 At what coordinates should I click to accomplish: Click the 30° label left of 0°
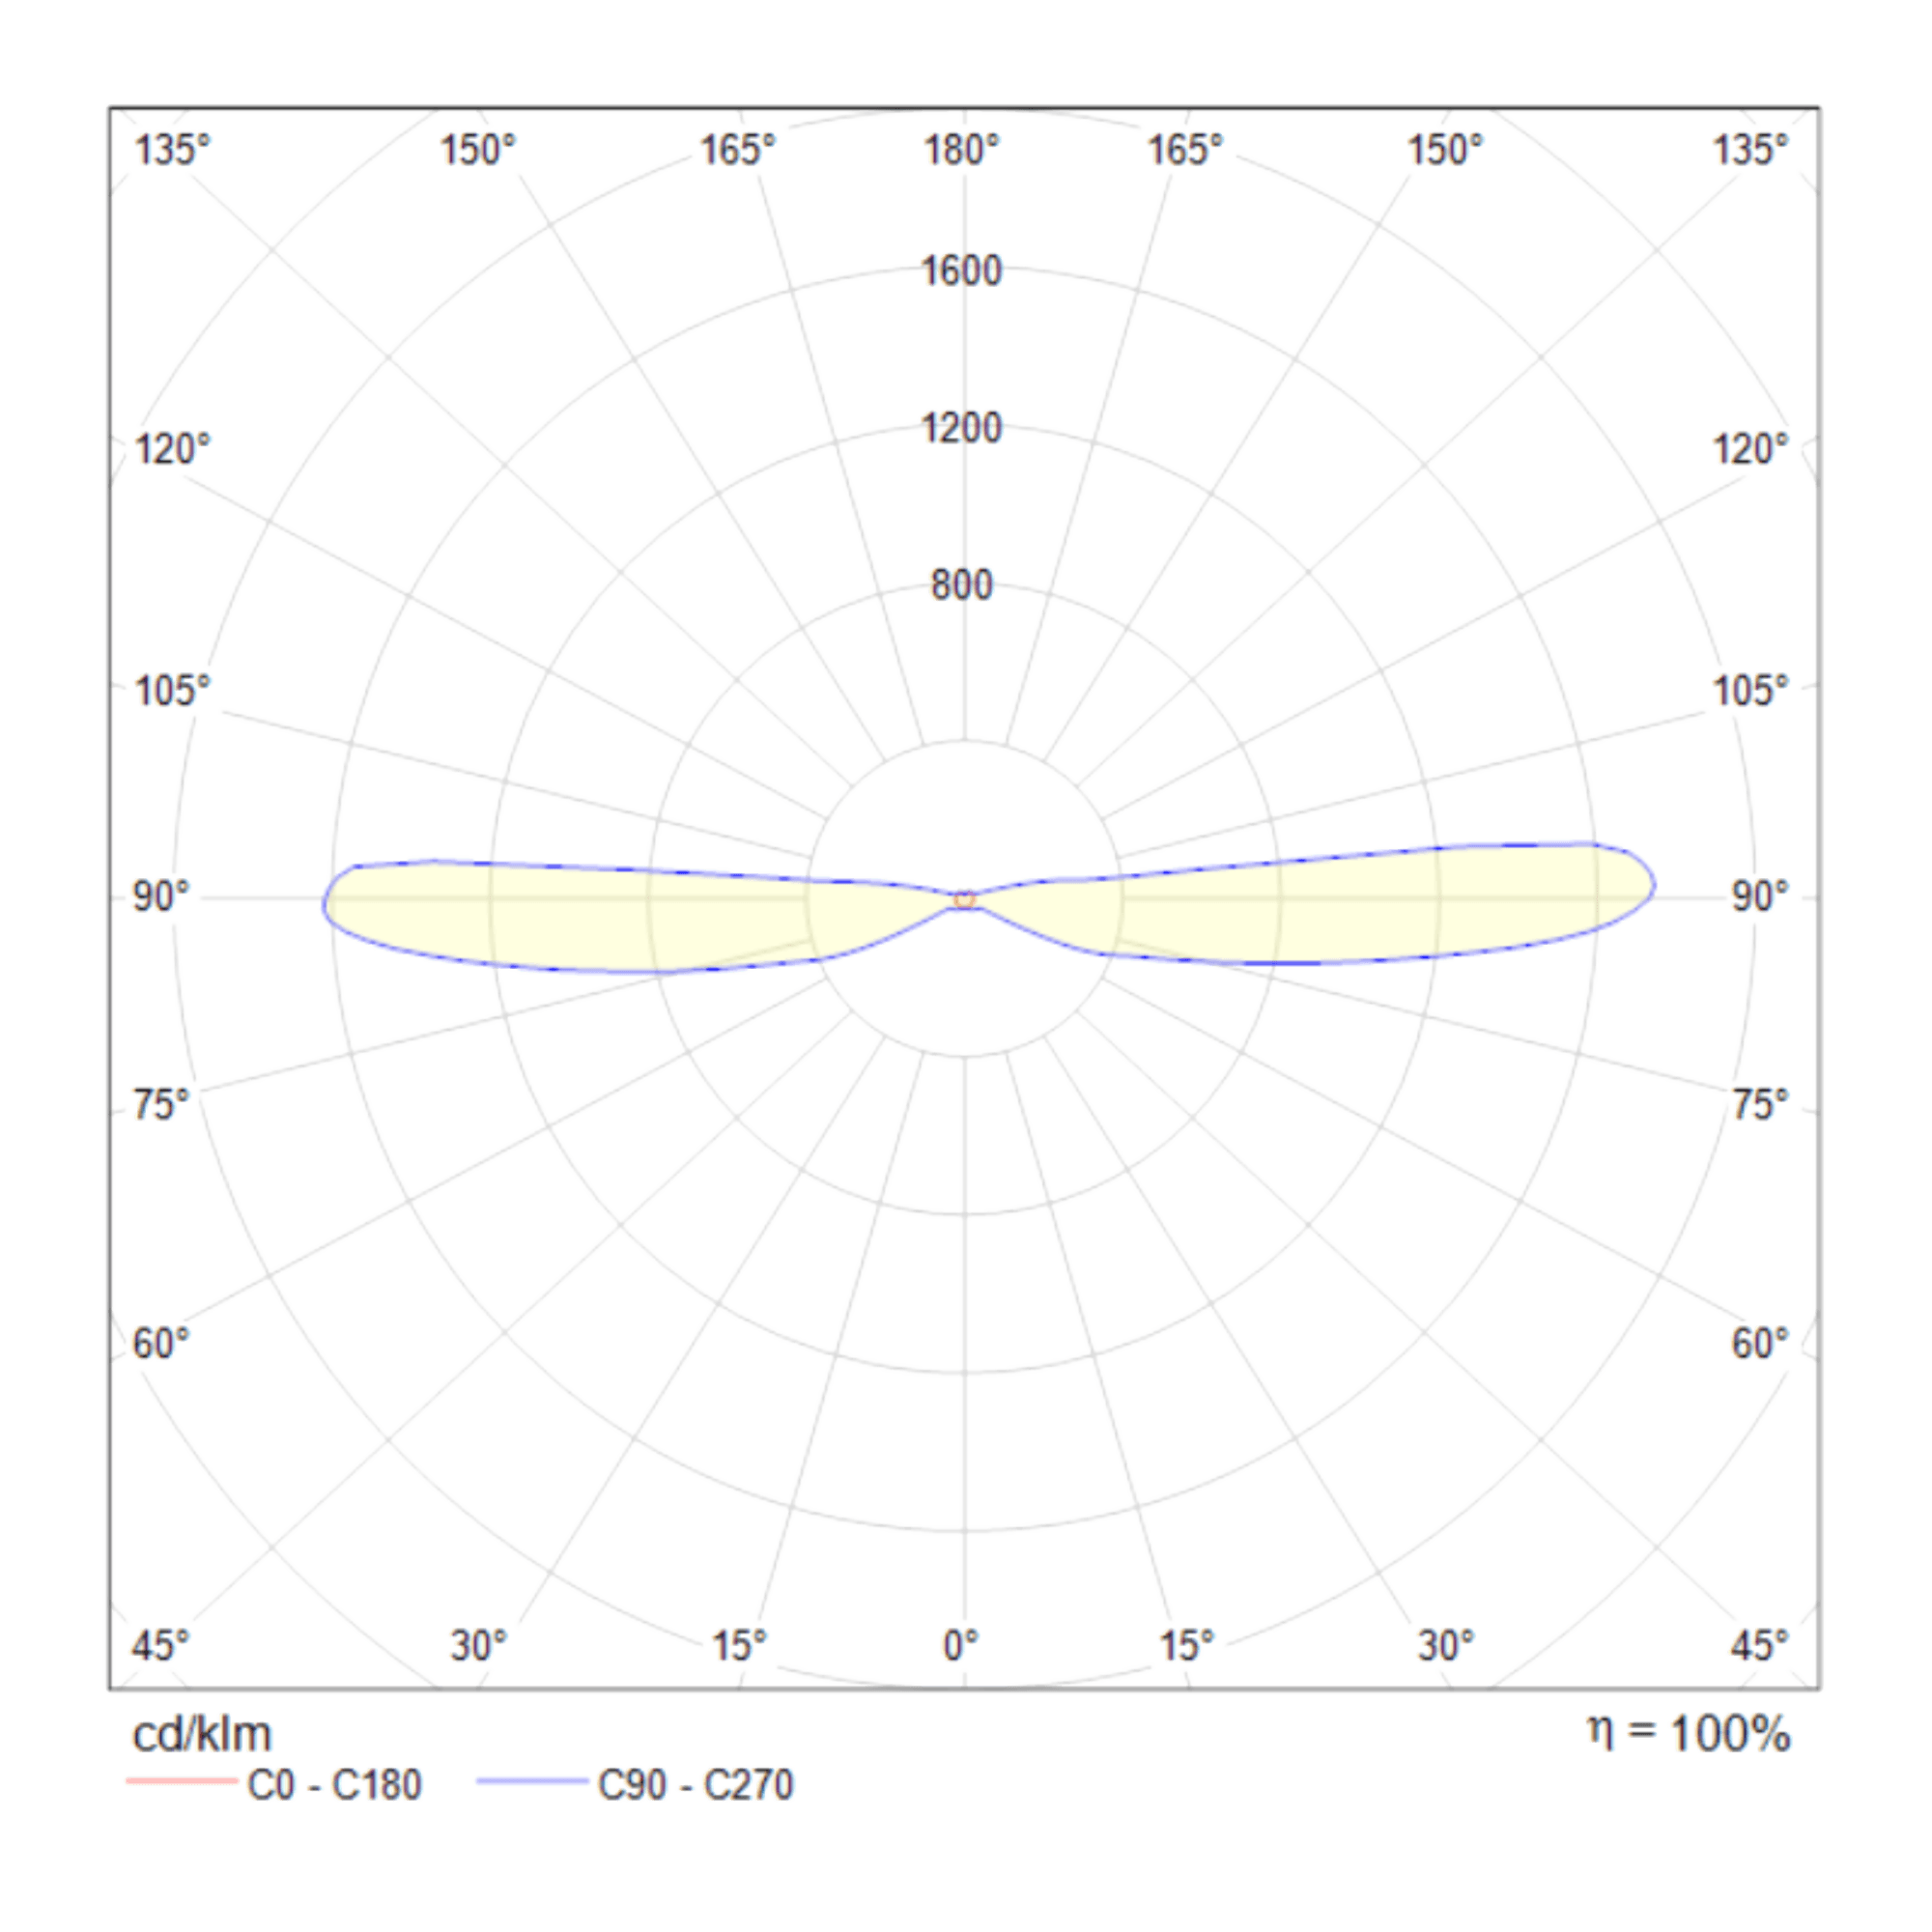pos(478,1645)
